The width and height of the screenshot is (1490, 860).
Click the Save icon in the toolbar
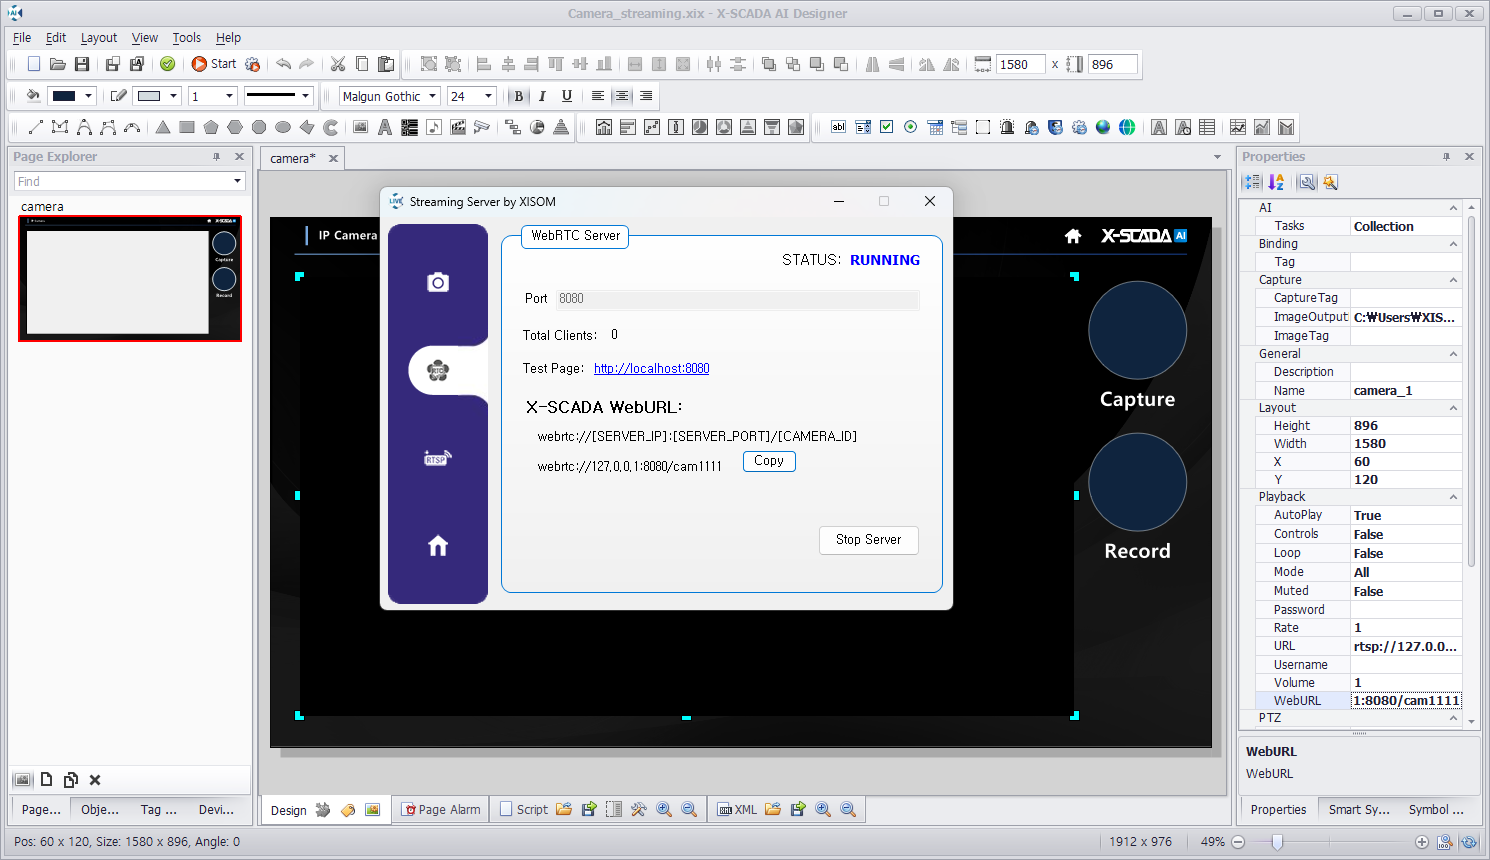[x=82, y=64]
